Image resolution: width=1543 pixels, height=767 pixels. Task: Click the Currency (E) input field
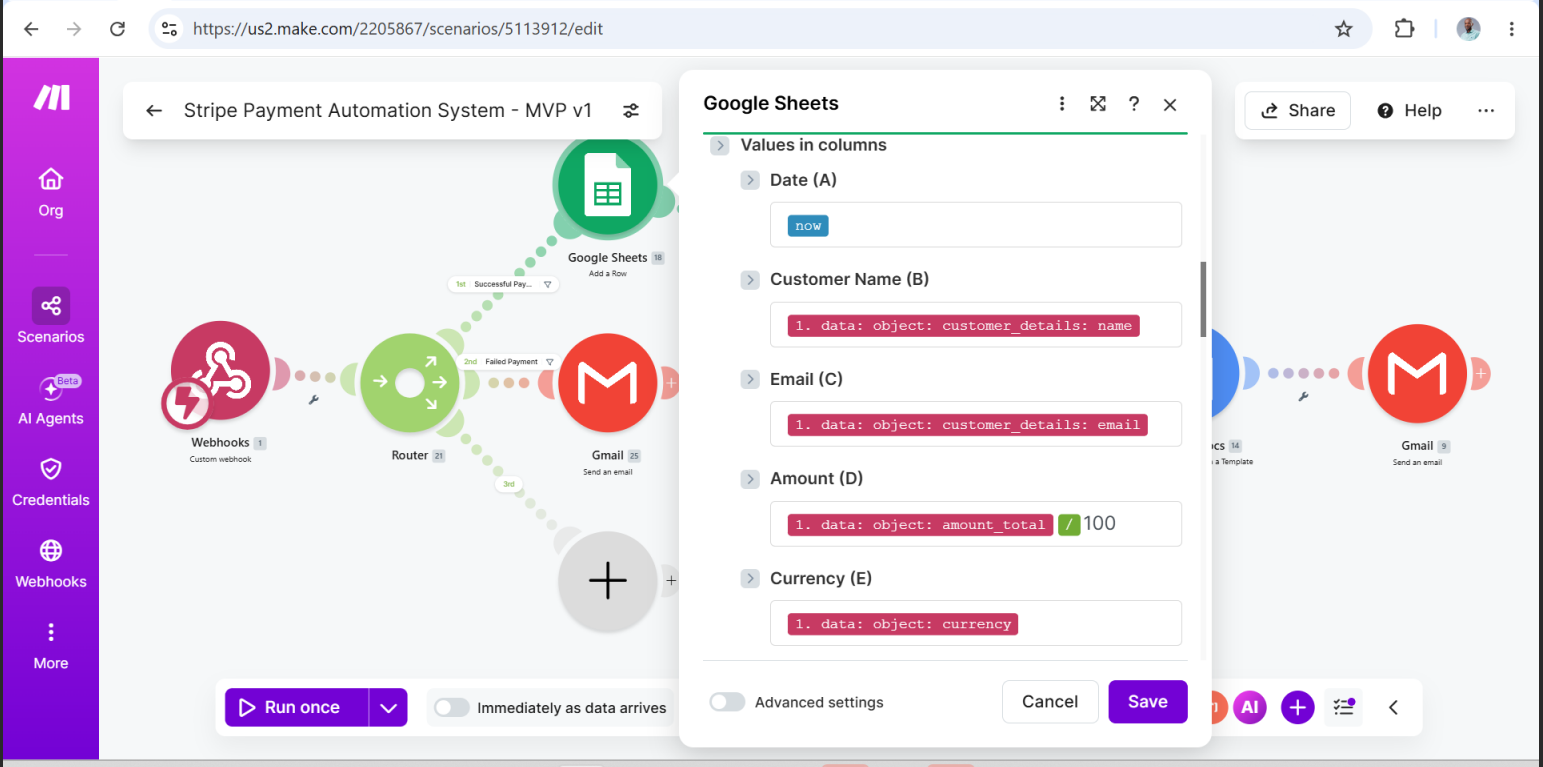[976, 623]
